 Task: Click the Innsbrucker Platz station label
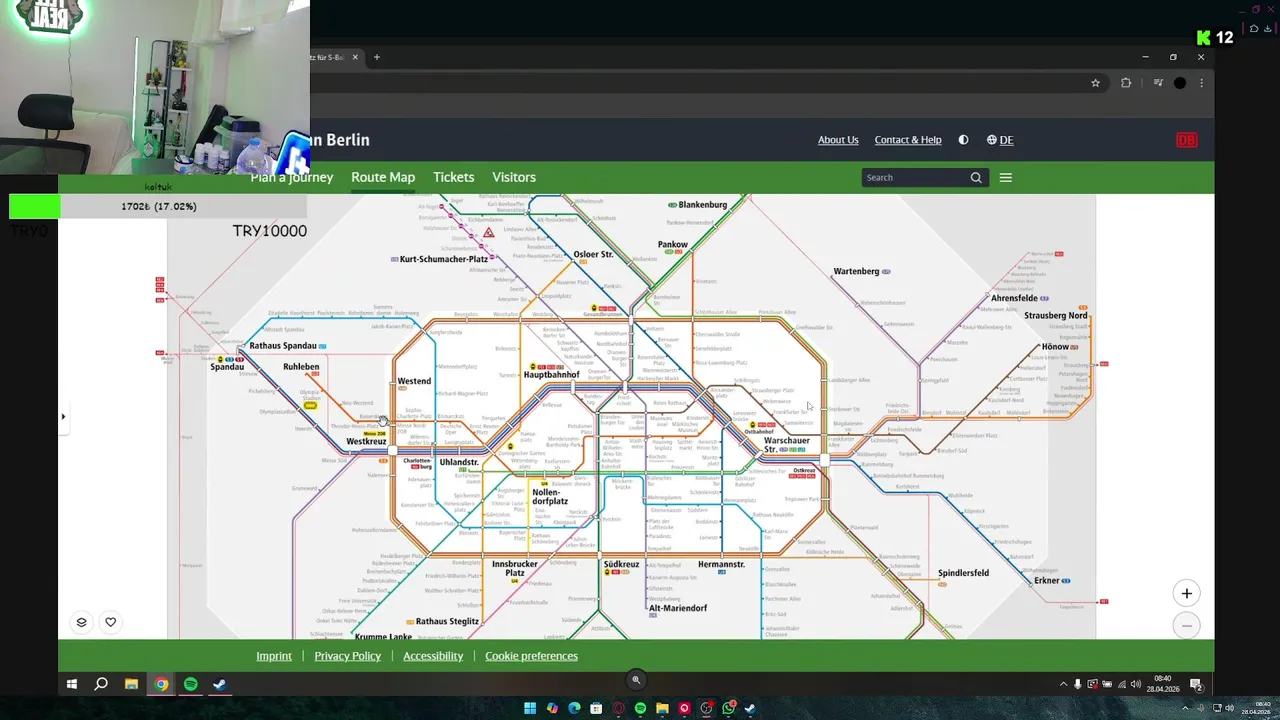point(515,568)
